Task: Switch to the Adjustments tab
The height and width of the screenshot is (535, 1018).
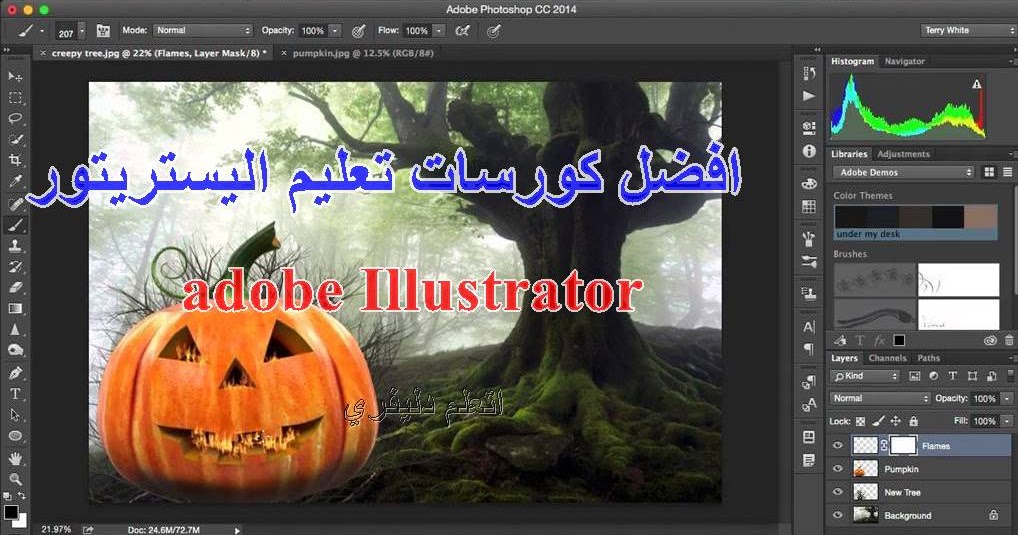Action: tap(903, 154)
